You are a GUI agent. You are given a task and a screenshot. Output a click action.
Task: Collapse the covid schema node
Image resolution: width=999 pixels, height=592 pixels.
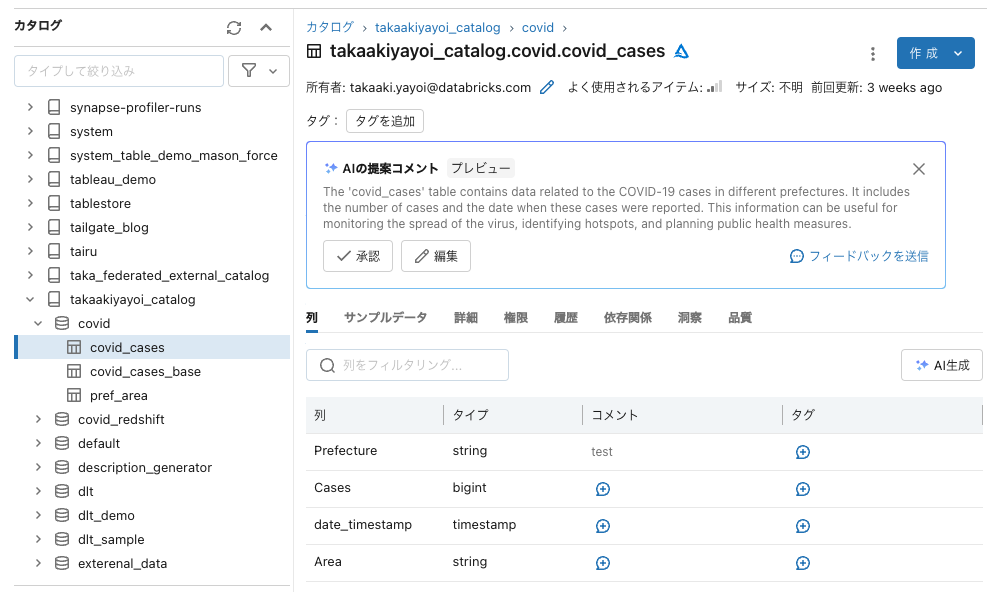(x=39, y=323)
